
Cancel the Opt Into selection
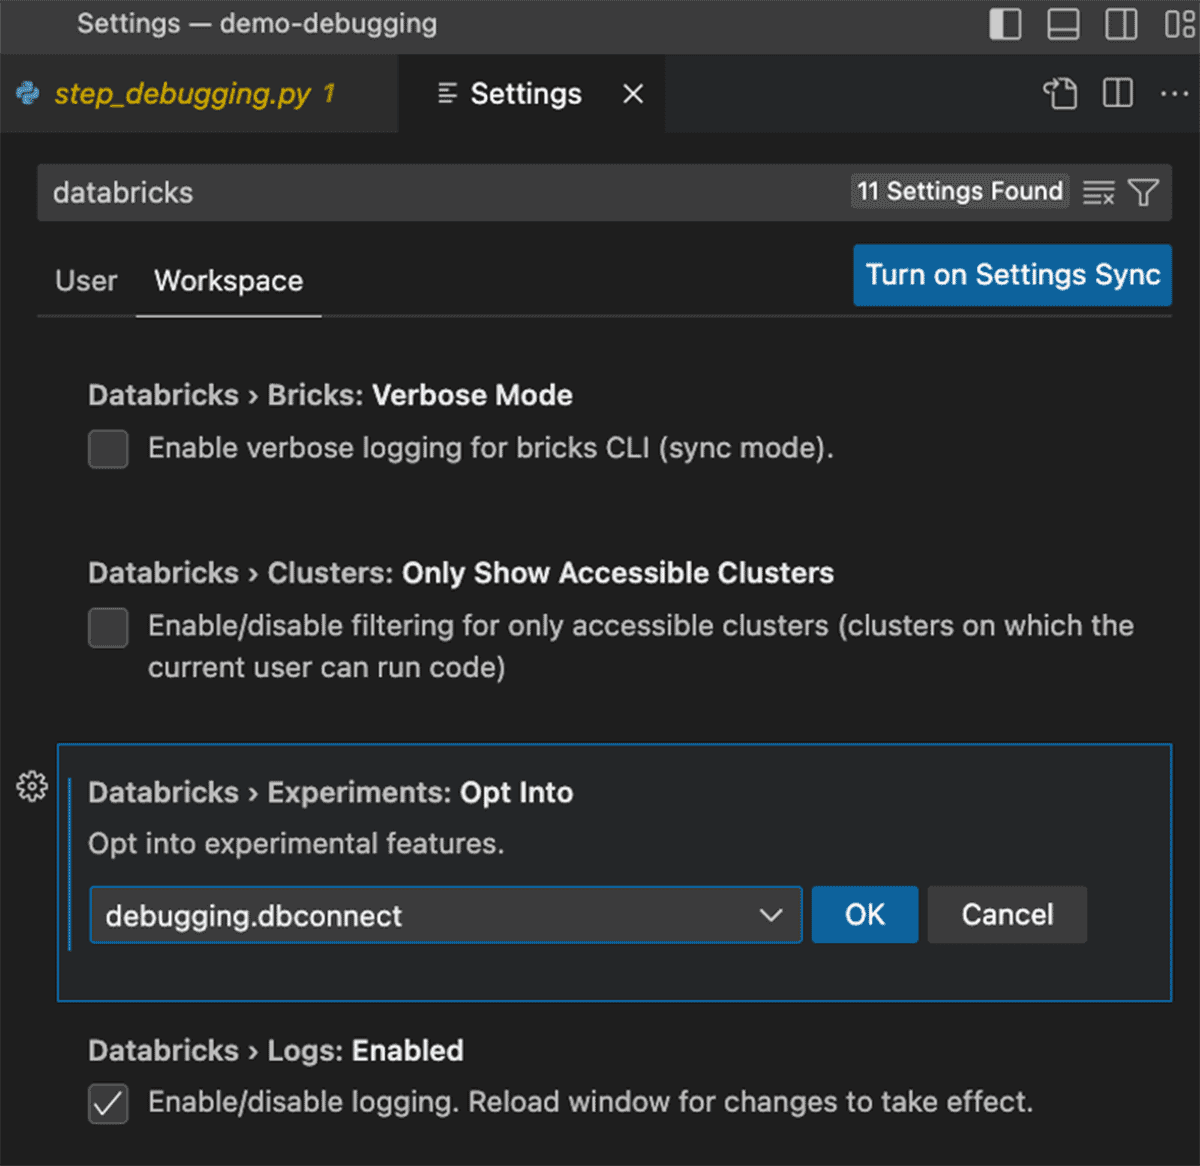(1007, 915)
